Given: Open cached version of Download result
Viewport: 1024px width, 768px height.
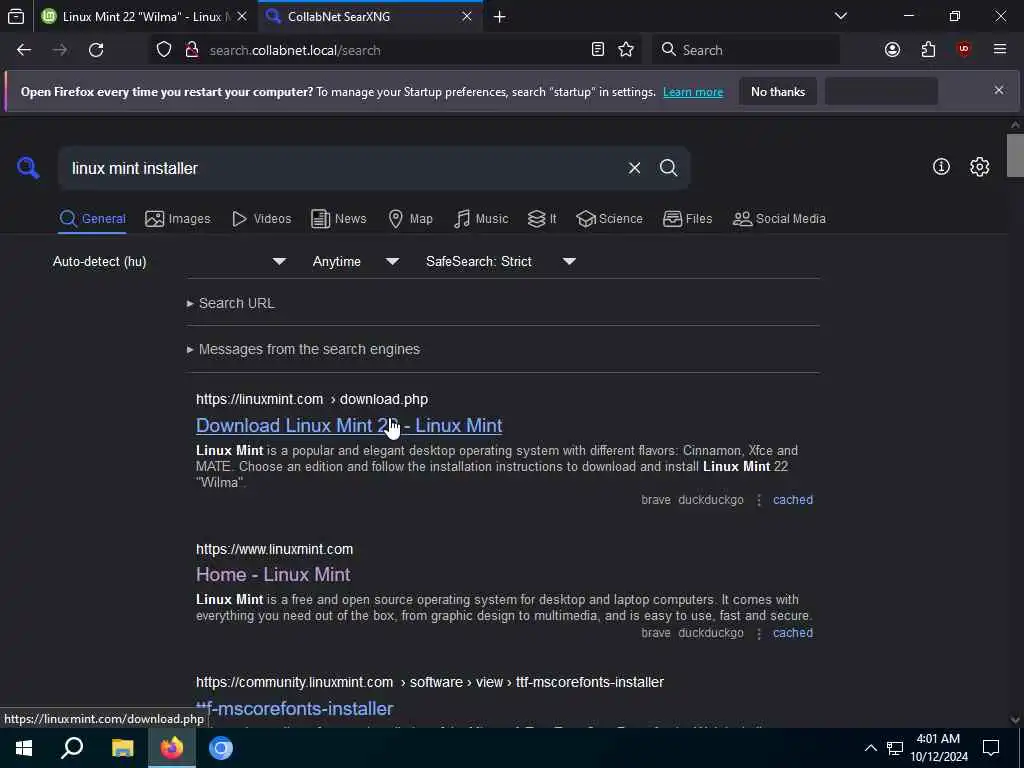Looking at the screenshot, I should tap(793, 500).
